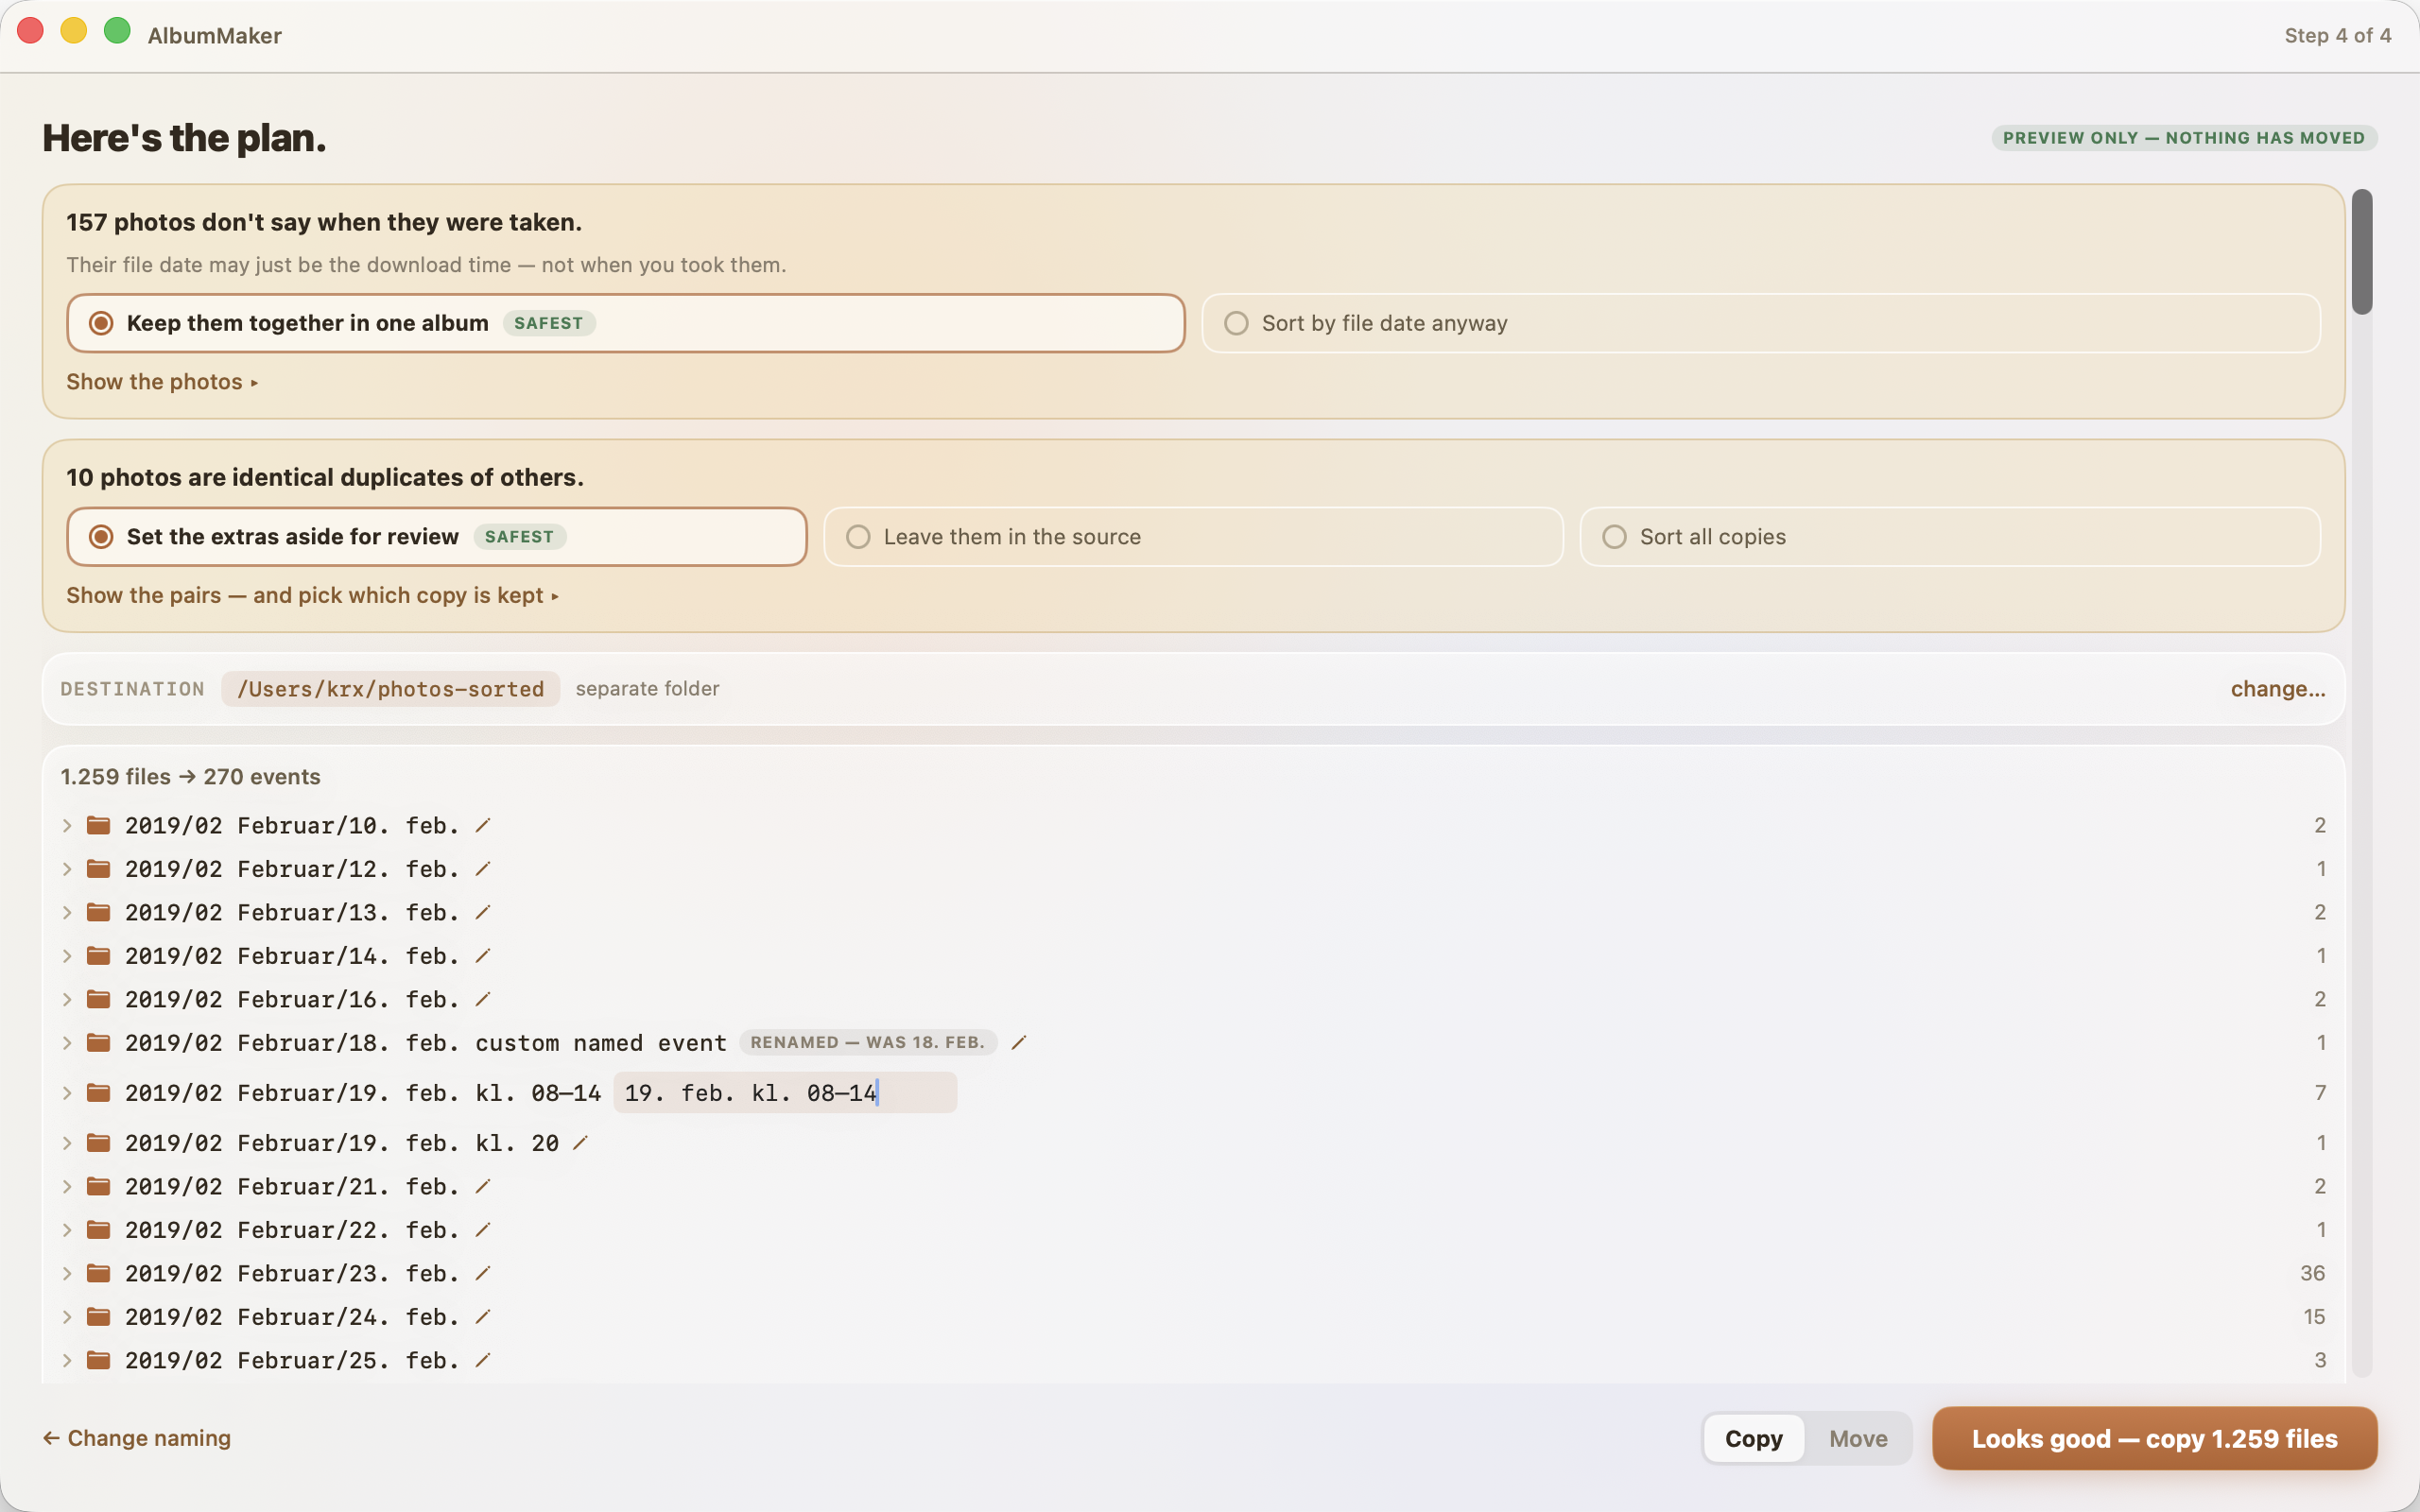Screen dimensions: 2420x1512
Task: Expand the 19. feb. kl. 20 folder
Action: (x=67, y=1142)
